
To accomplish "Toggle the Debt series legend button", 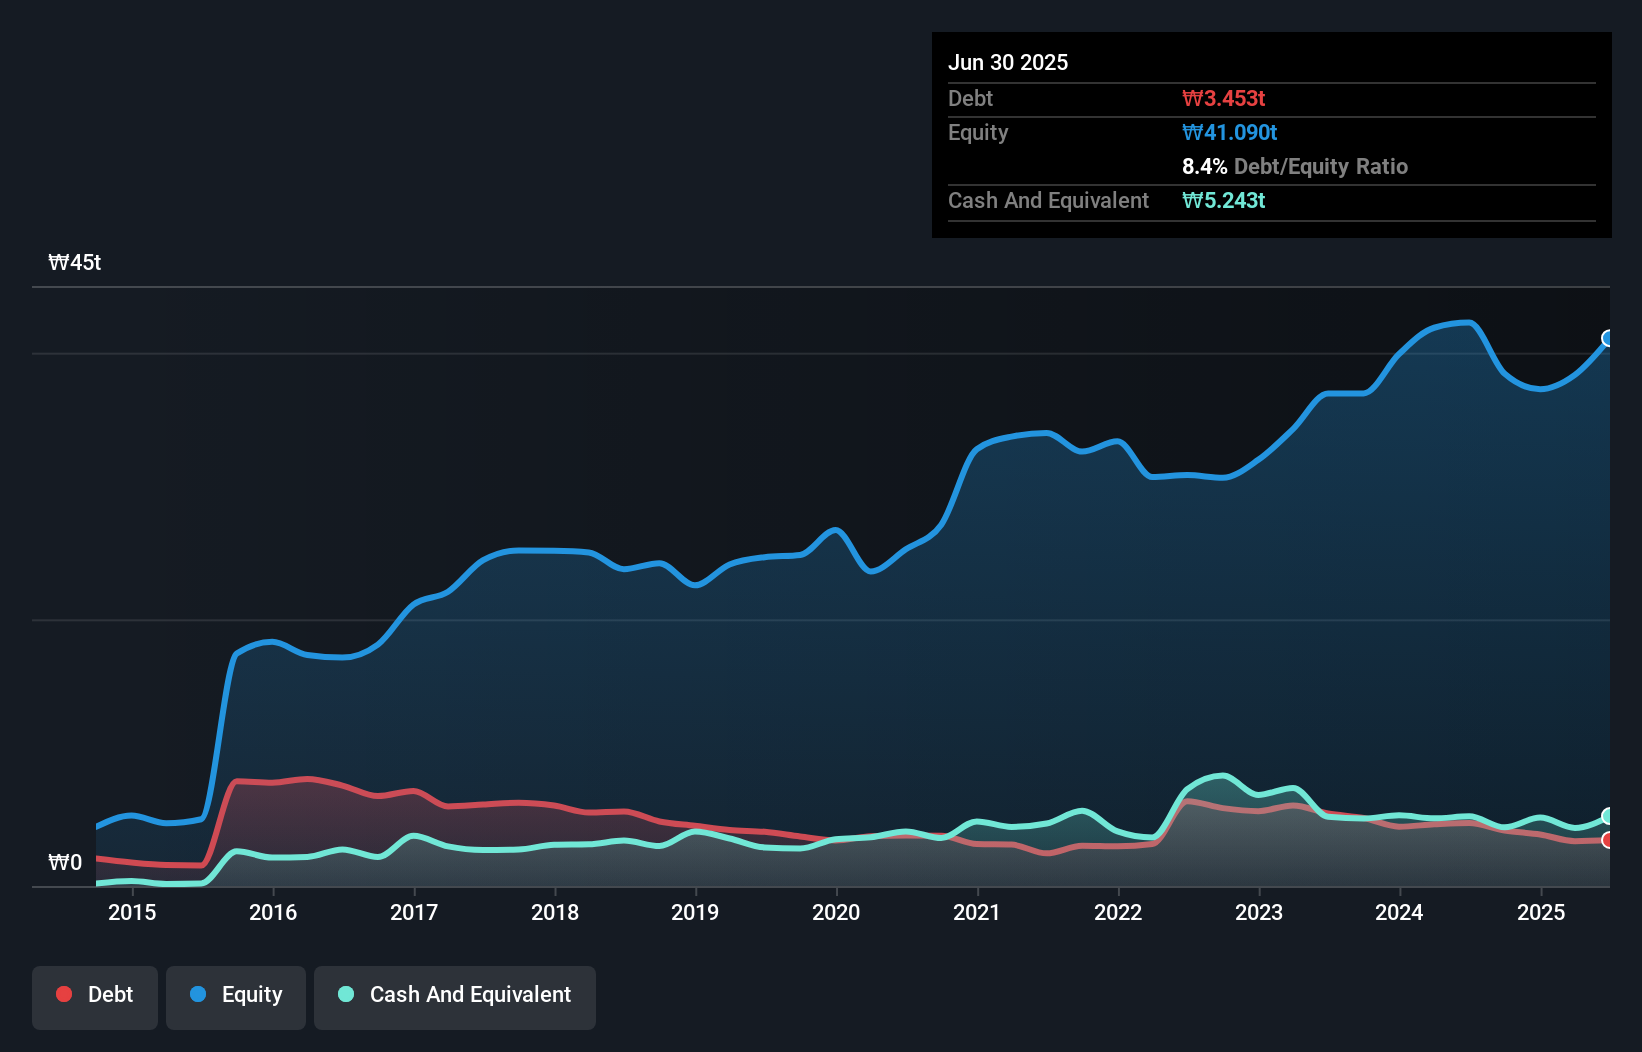I will [x=95, y=997].
